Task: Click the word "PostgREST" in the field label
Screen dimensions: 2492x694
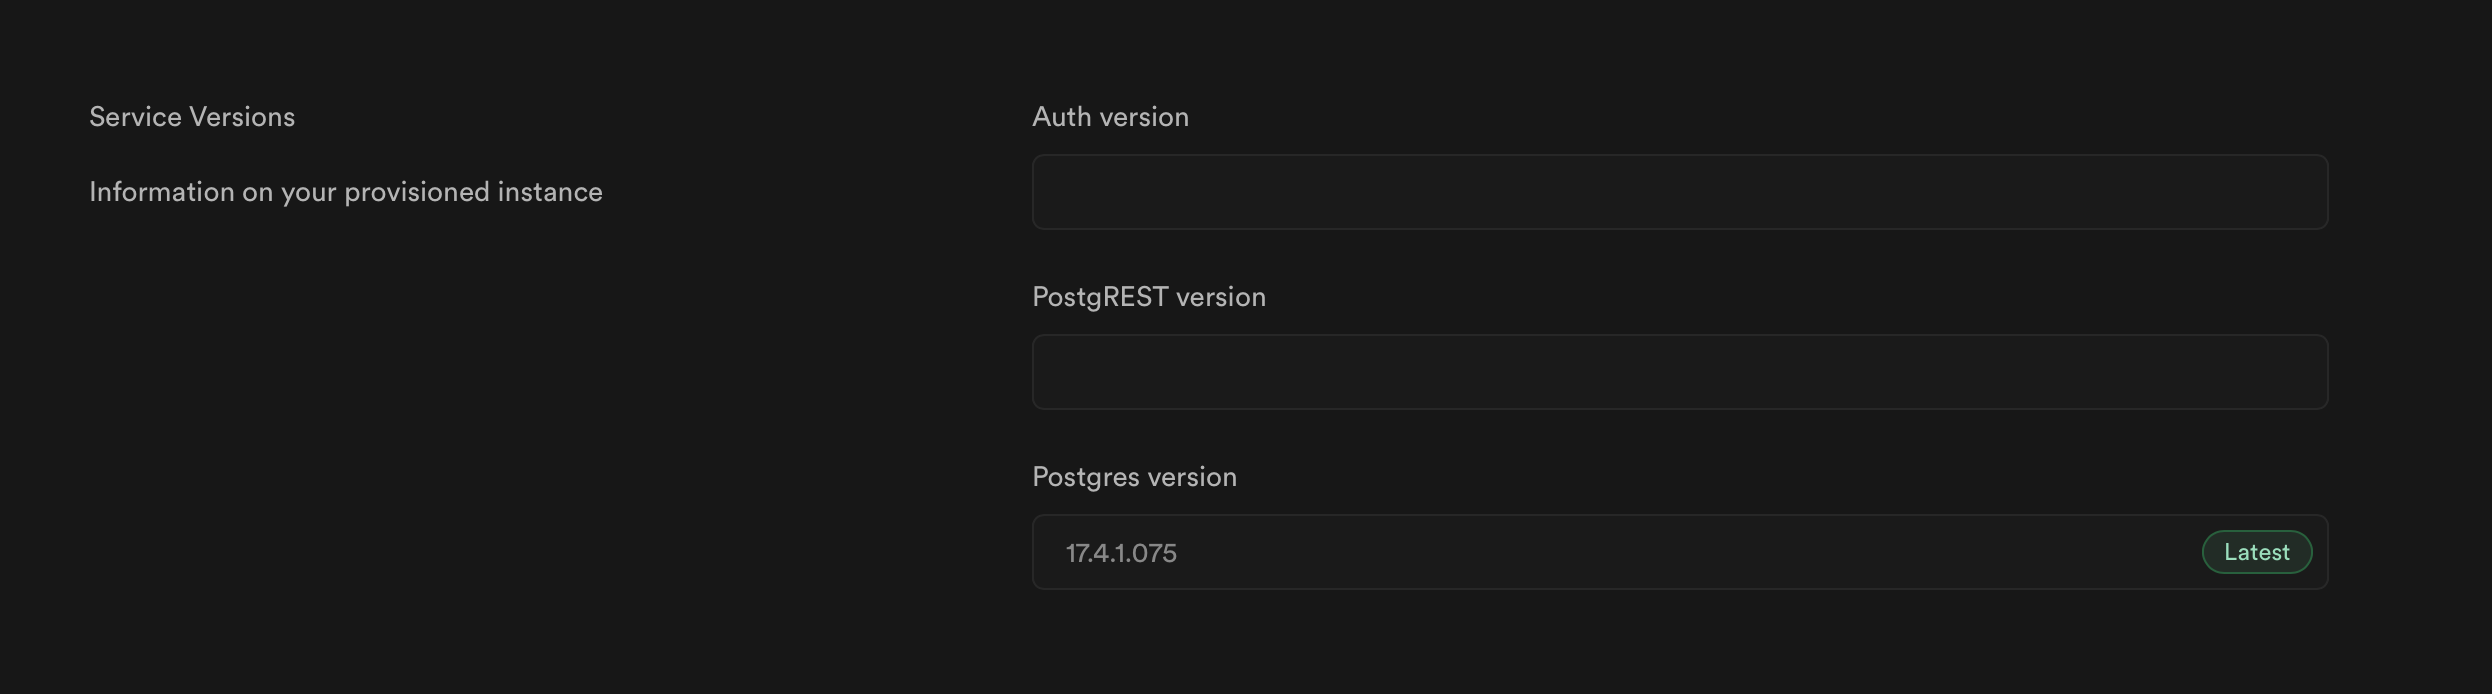Action: (x=1099, y=297)
